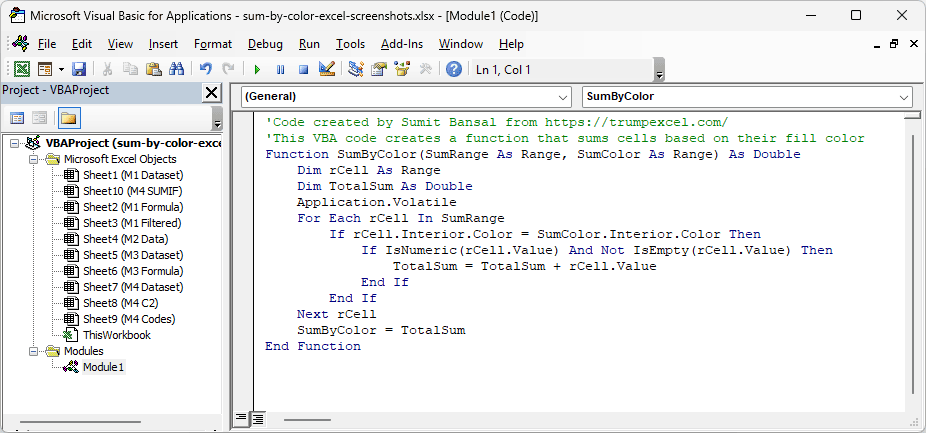Click the Save workbook toolbar icon

pyautogui.click(x=79, y=70)
